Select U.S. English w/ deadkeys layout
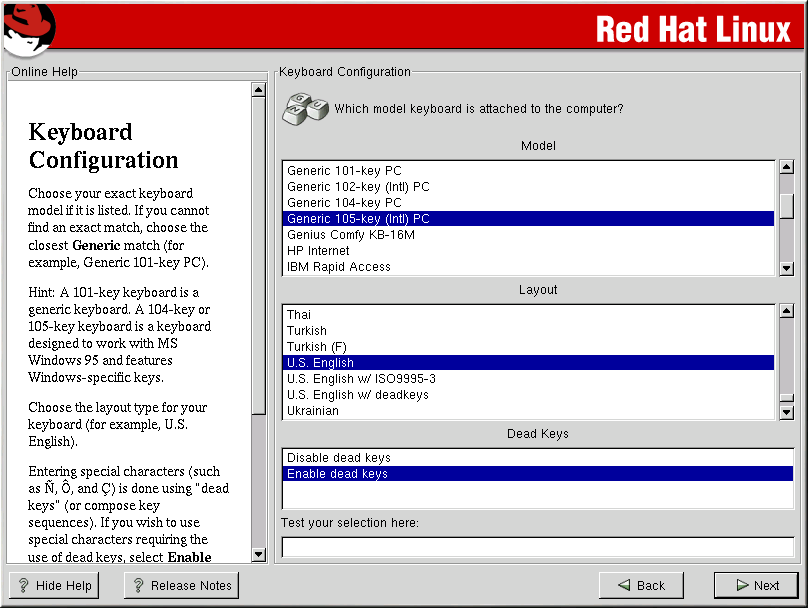Viewport: 808px width, 608px height. coord(358,395)
